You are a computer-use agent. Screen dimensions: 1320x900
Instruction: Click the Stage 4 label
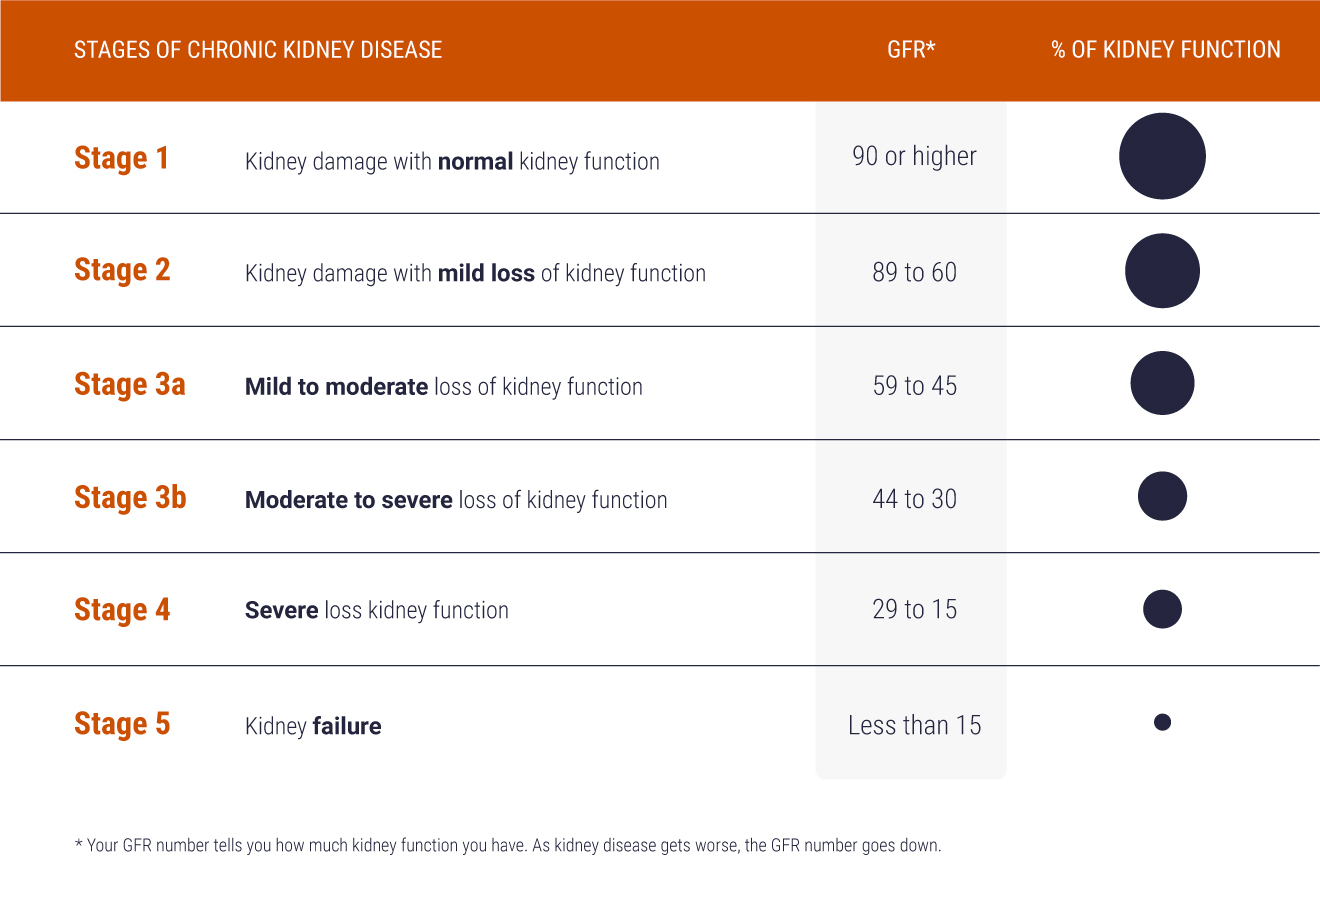coord(122,610)
